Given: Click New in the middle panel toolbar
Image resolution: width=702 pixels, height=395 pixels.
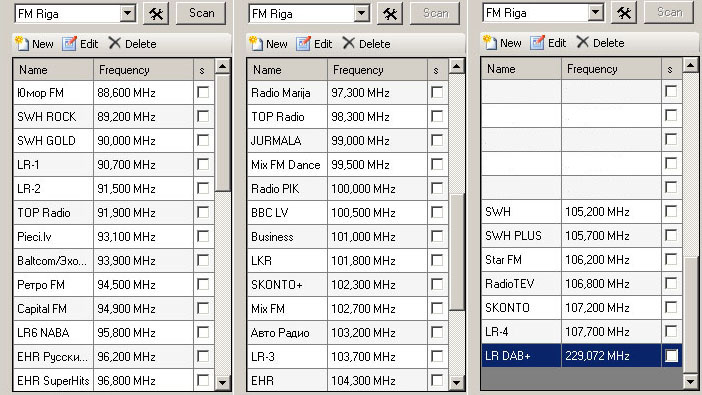Looking at the screenshot, I should (269, 44).
